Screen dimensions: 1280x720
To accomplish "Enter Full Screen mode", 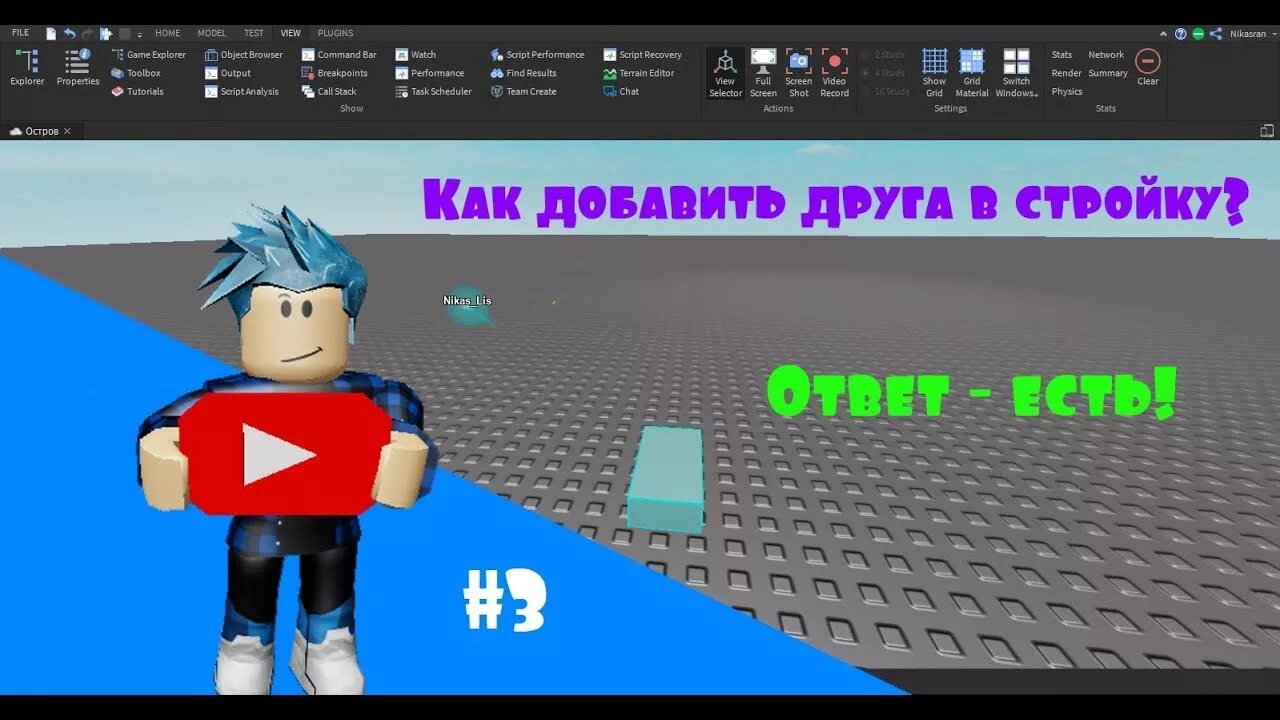I will coord(763,73).
